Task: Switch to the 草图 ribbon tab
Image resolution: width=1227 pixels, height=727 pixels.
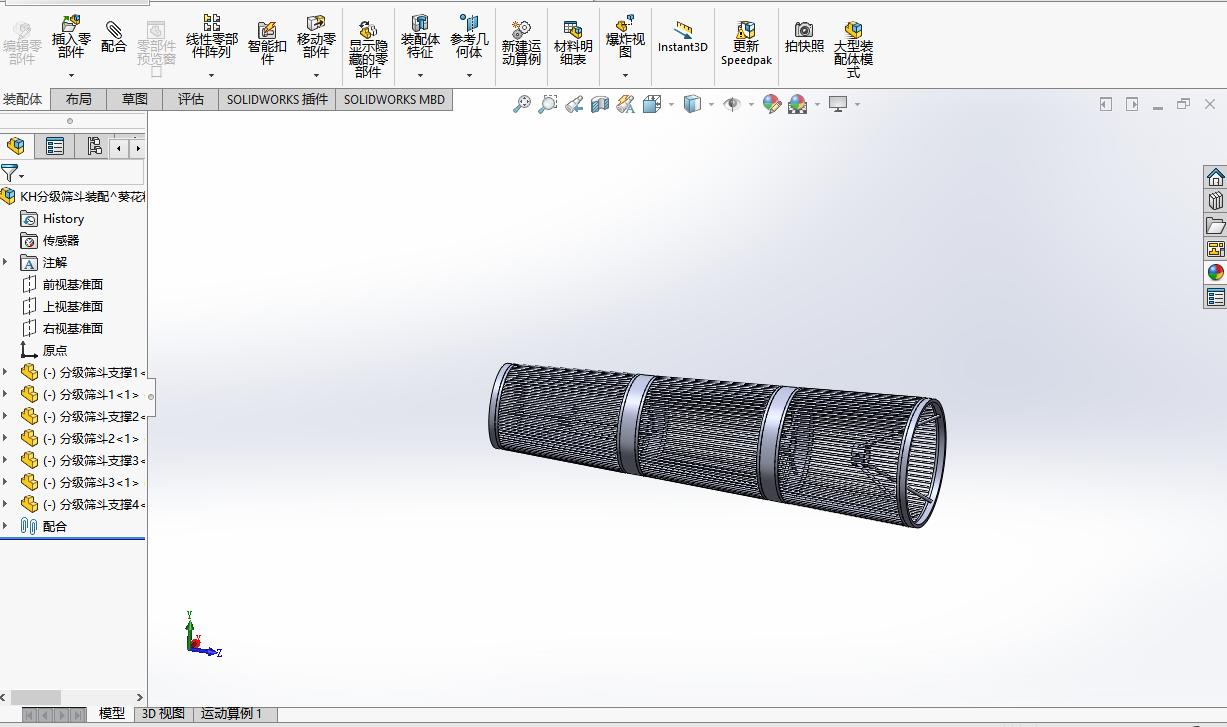Action: pos(135,99)
